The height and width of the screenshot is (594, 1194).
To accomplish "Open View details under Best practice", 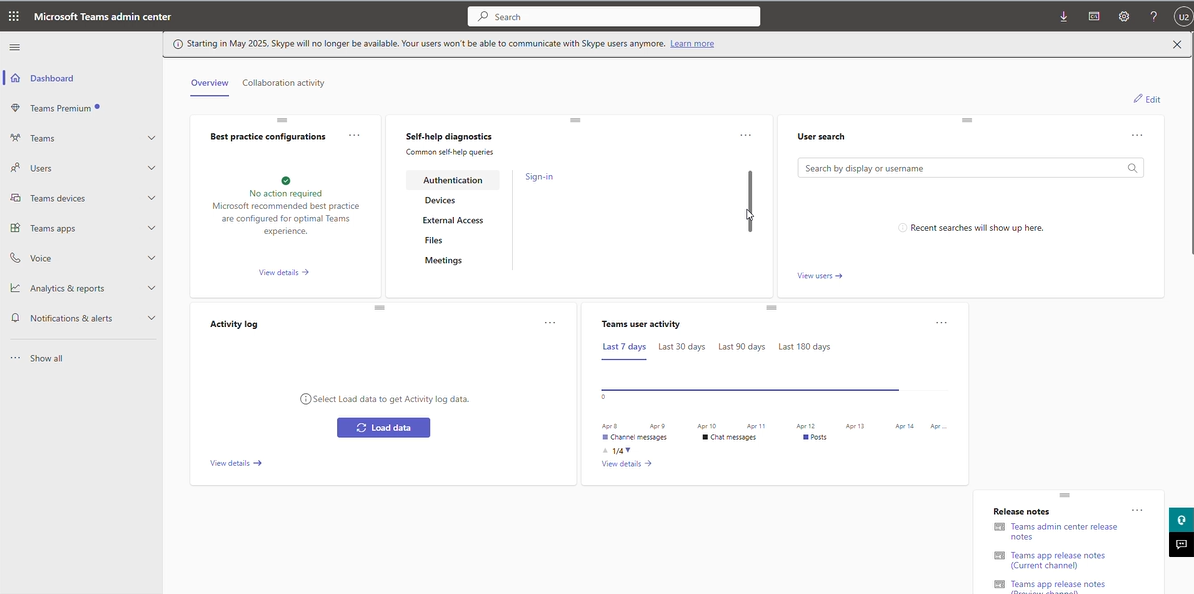I will pyautogui.click(x=284, y=272).
